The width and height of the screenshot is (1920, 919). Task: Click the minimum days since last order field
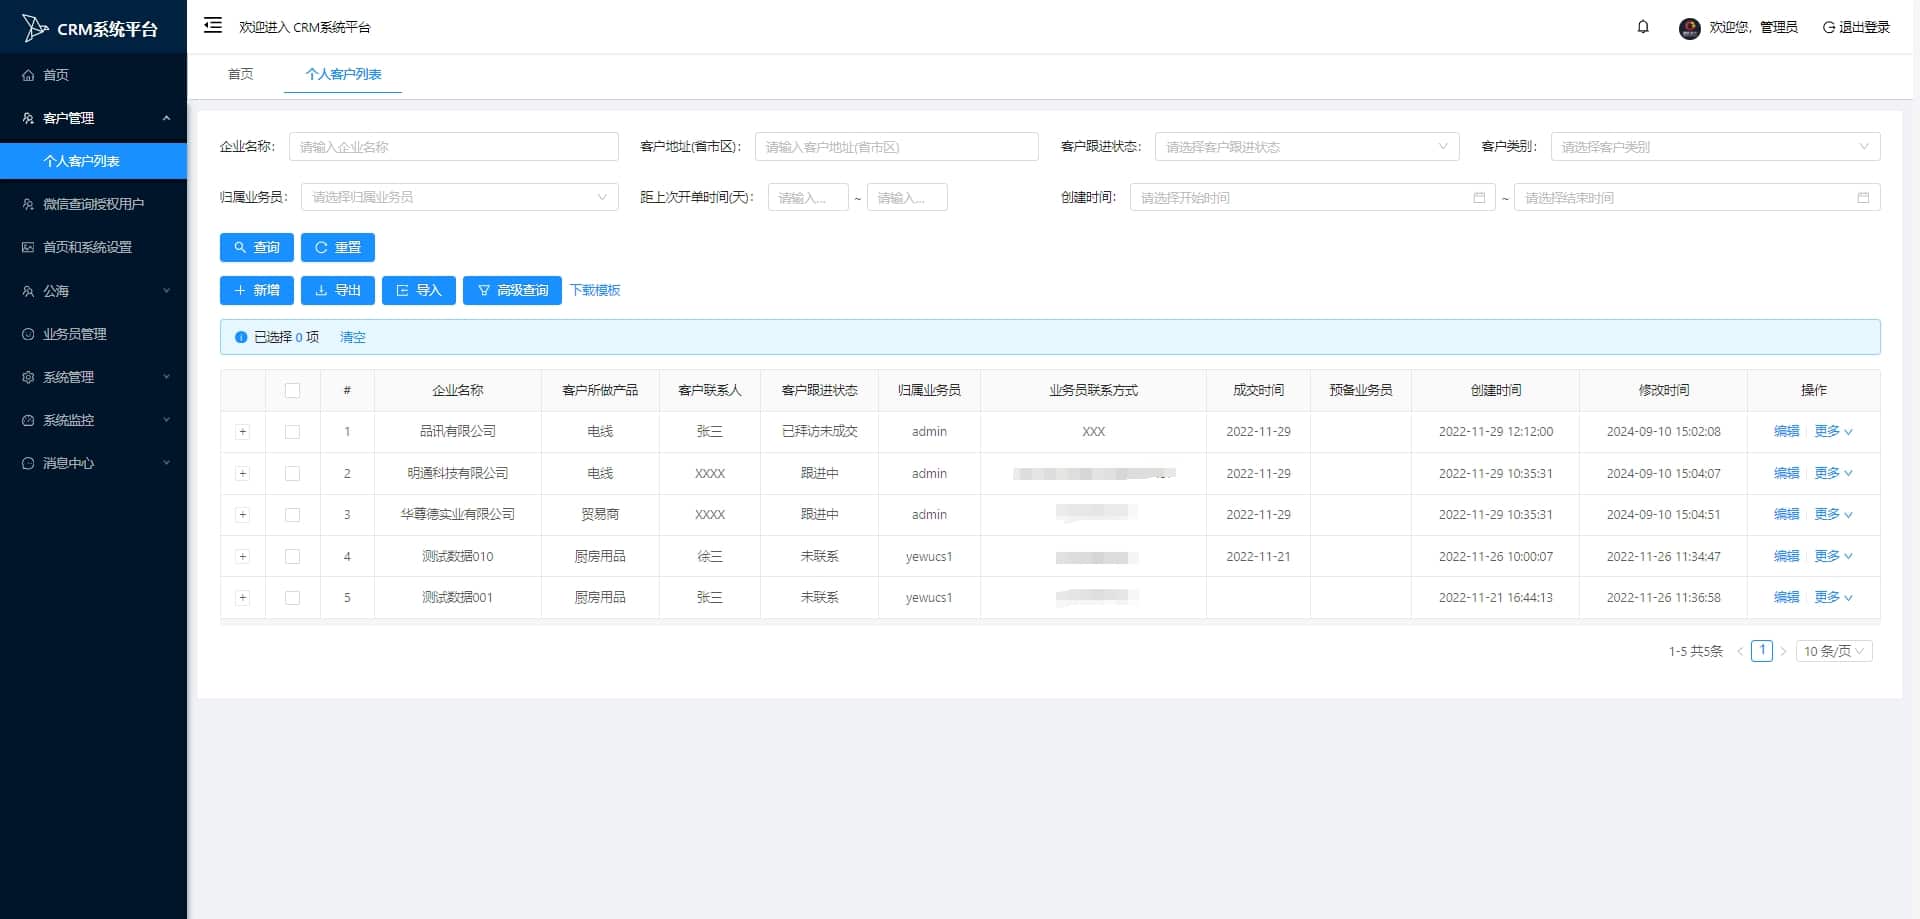pyautogui.click(x=808, y=197)
